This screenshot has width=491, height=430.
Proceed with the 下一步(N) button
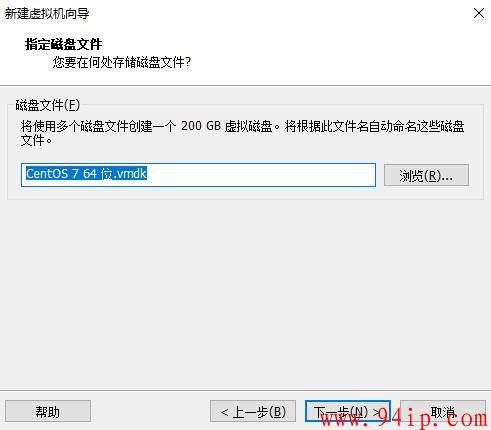click(348, 411)
